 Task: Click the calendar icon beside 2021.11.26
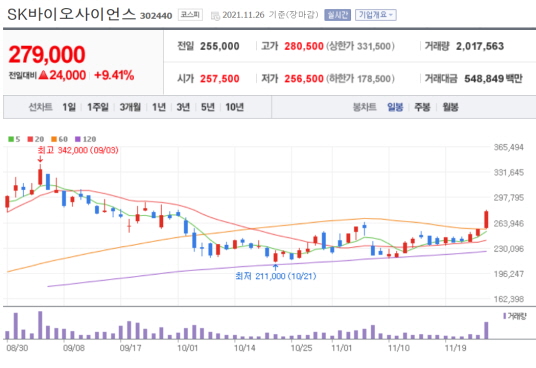coord(215,16)
